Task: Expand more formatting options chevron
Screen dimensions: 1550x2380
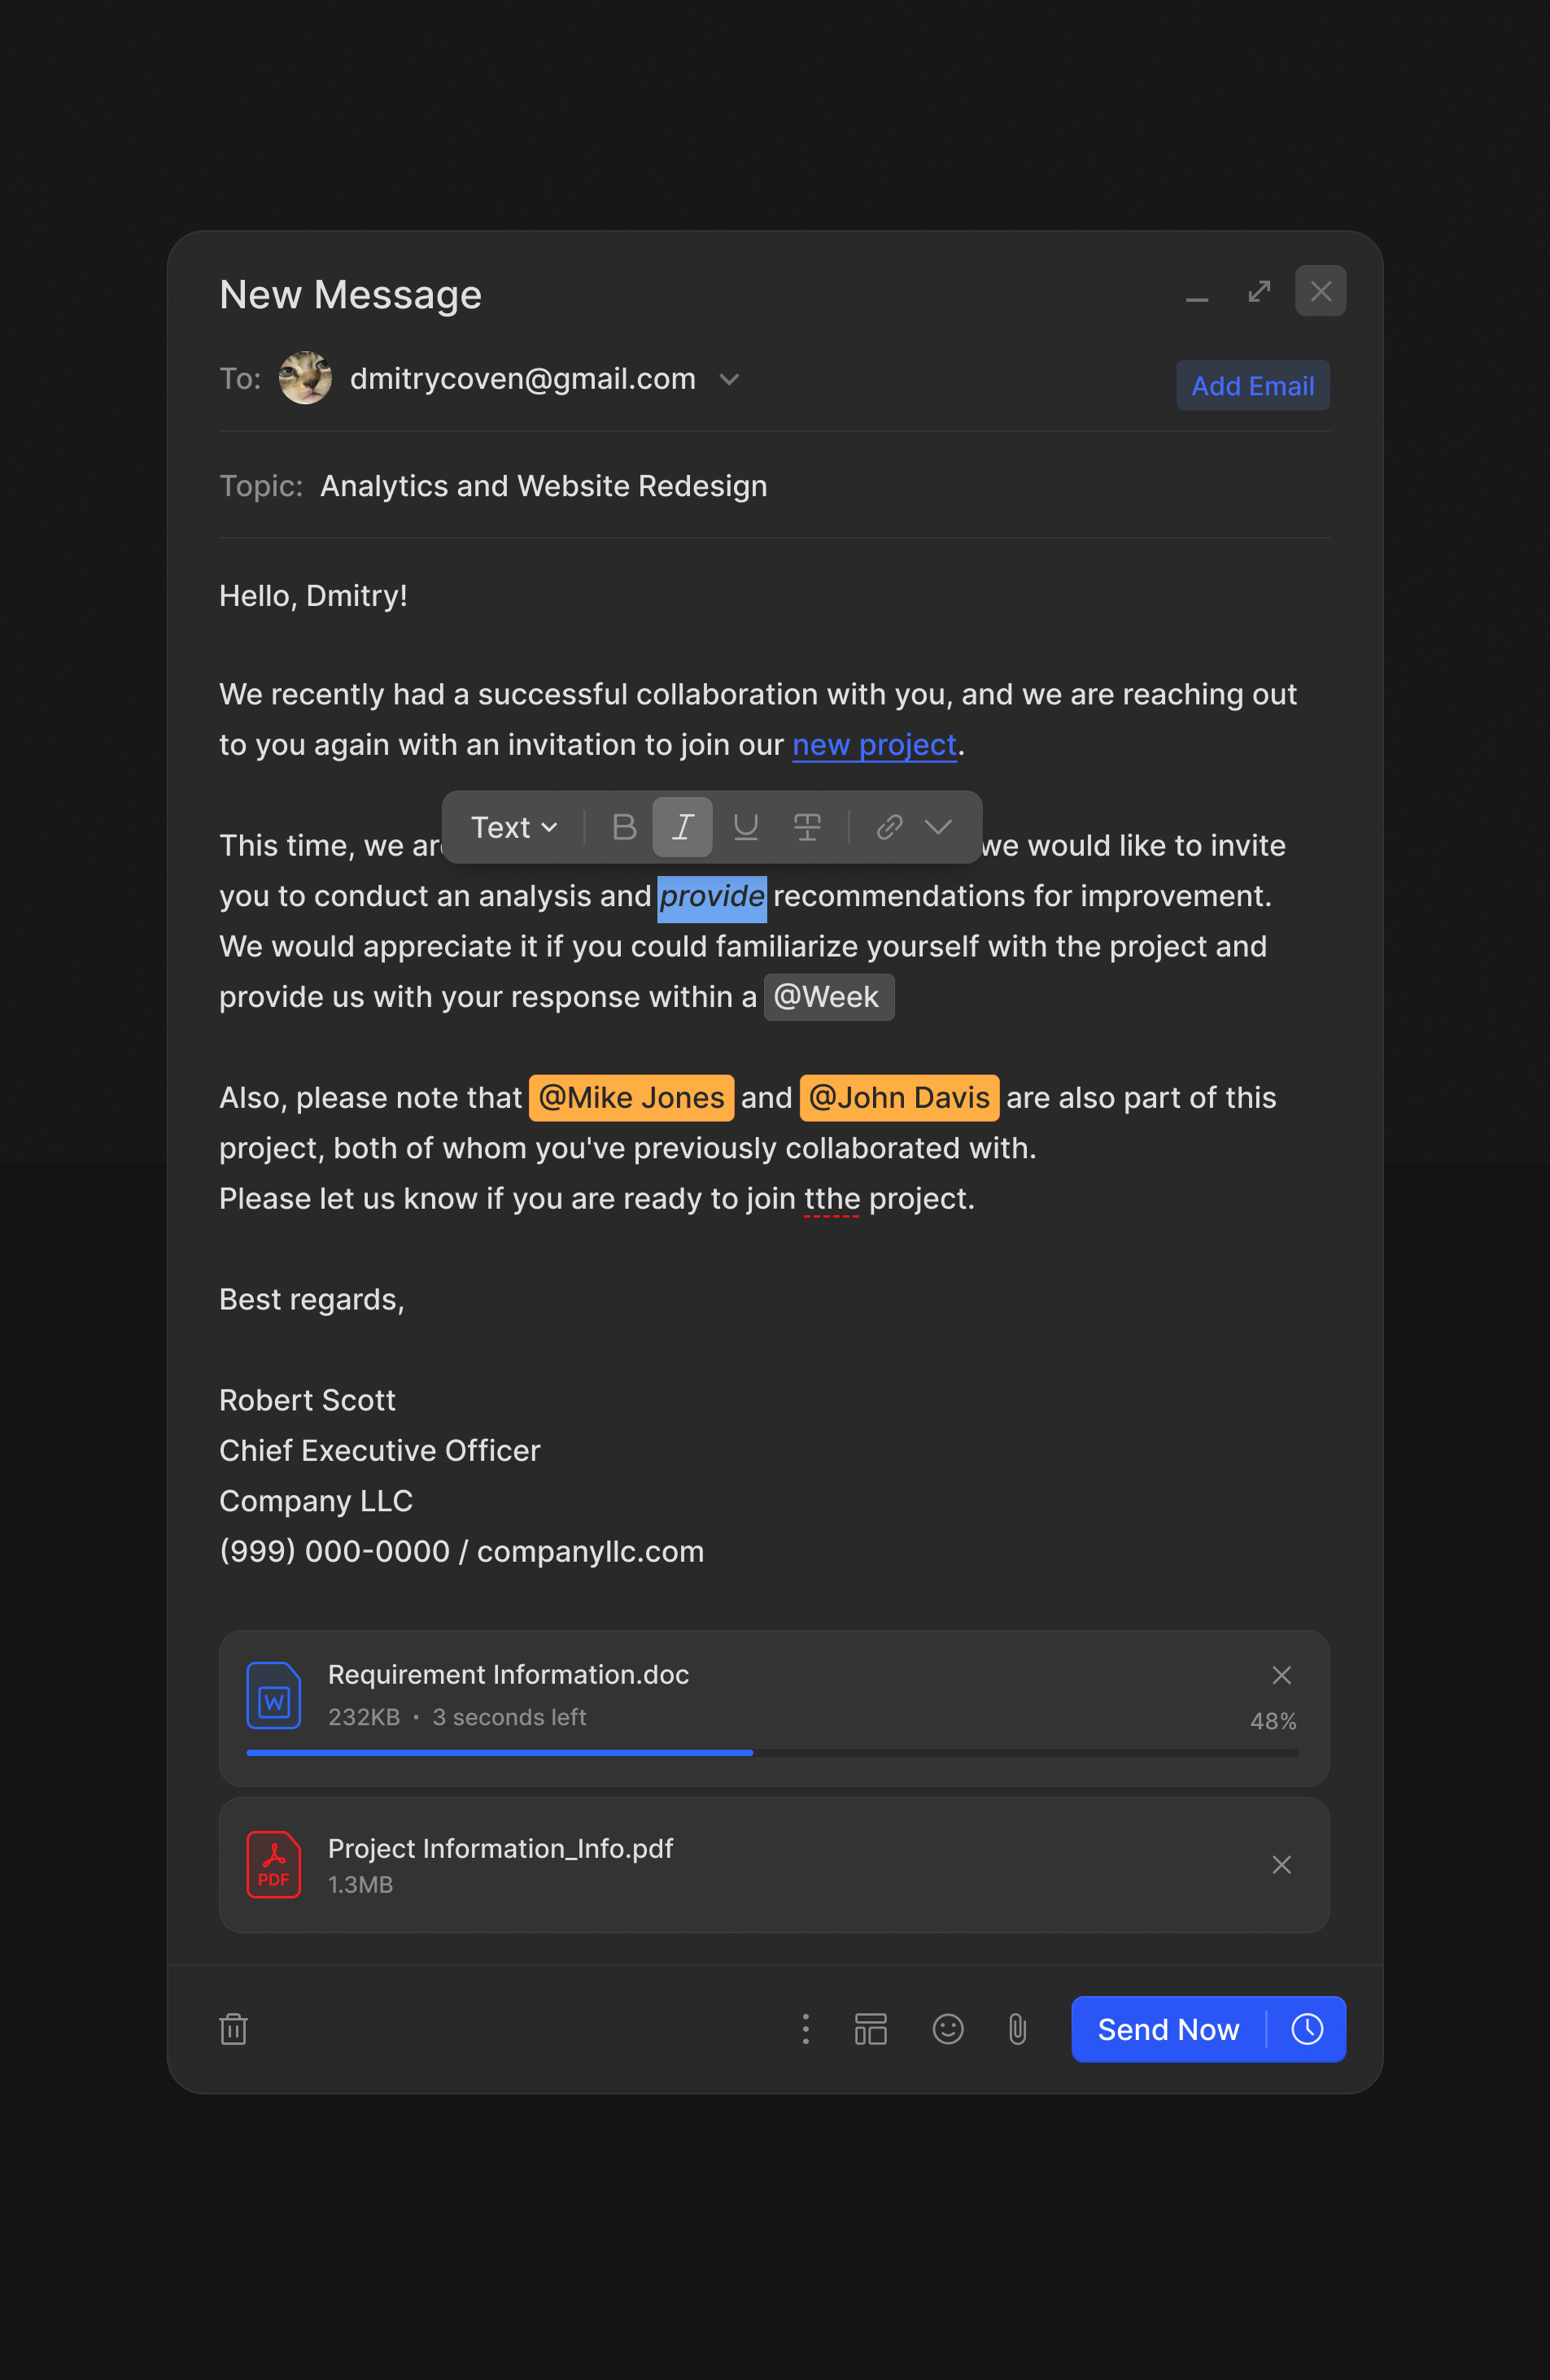Action: pyautogui.click(x=938, y=827)
